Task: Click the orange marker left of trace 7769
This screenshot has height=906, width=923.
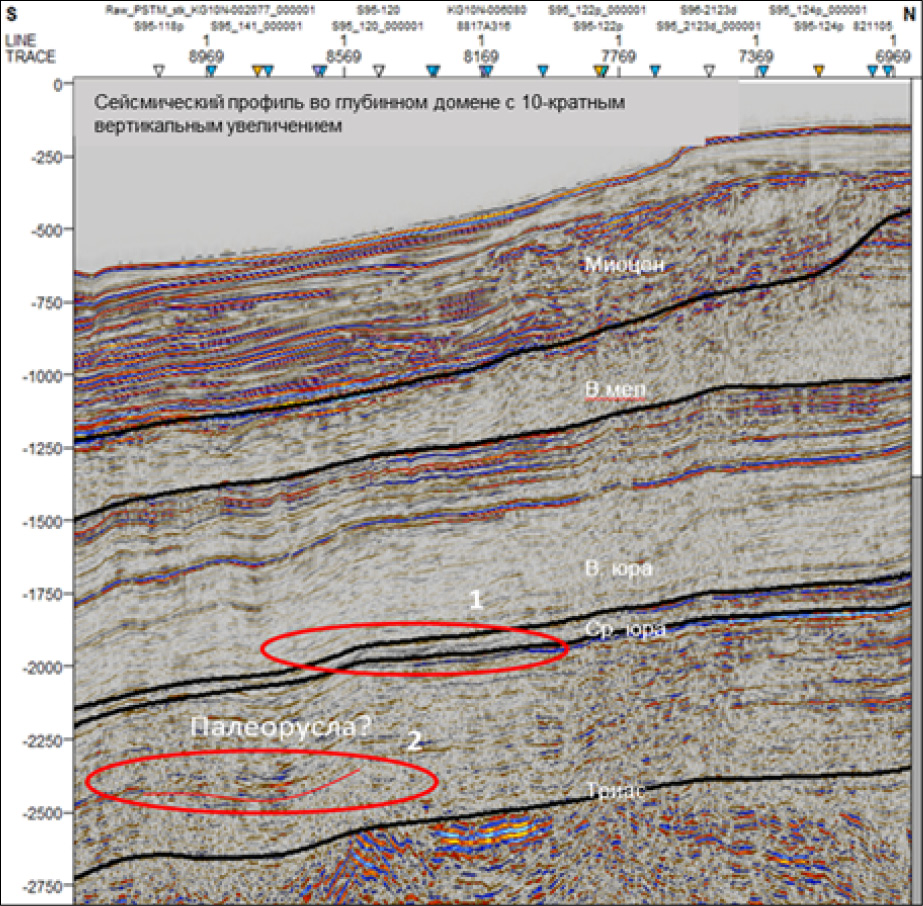Action: (599, 71)
